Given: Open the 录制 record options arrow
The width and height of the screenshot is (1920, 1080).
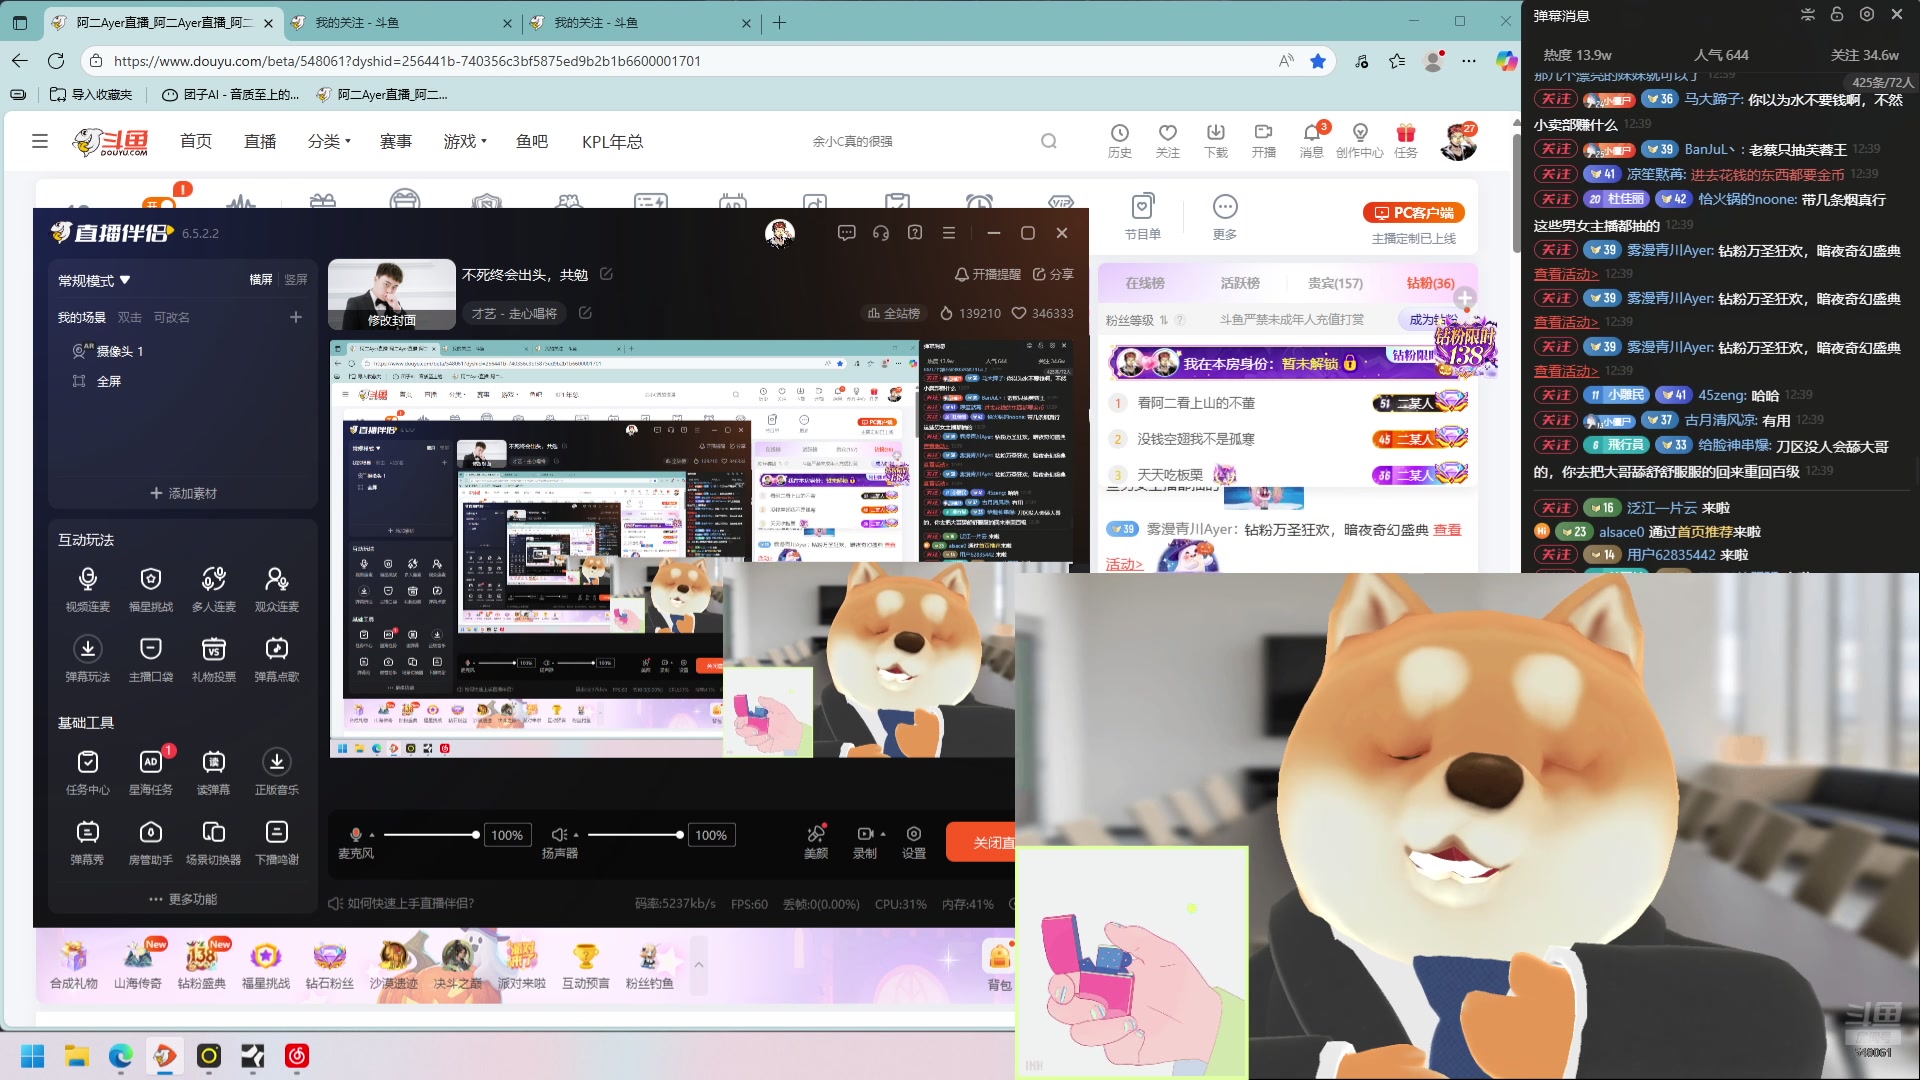Looking at the screenshot, I should 883,834.
